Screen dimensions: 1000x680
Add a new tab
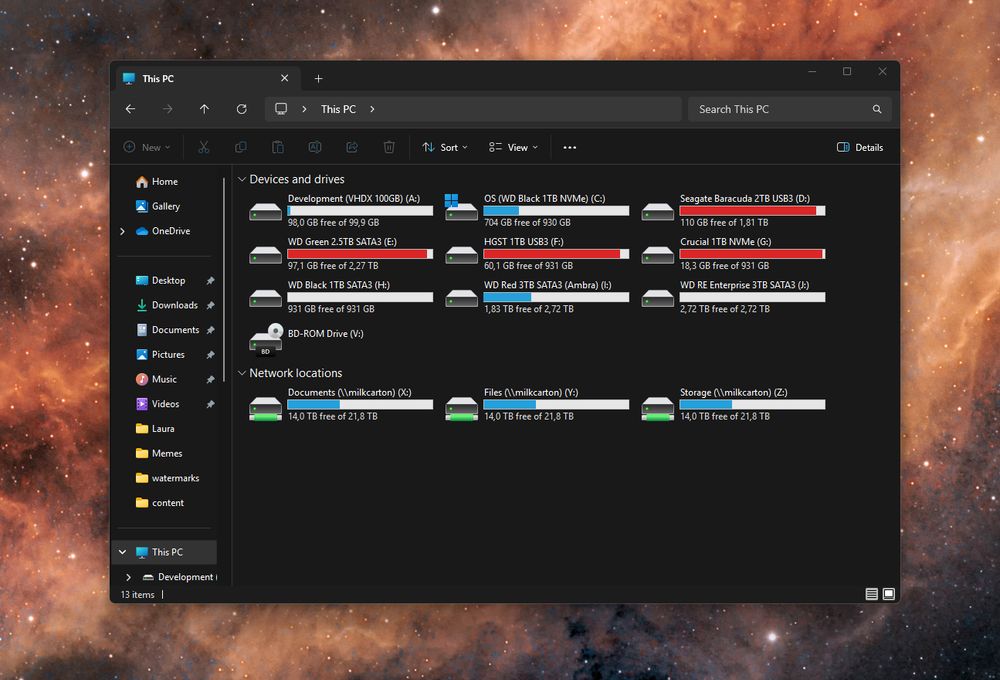coord(318,78)
